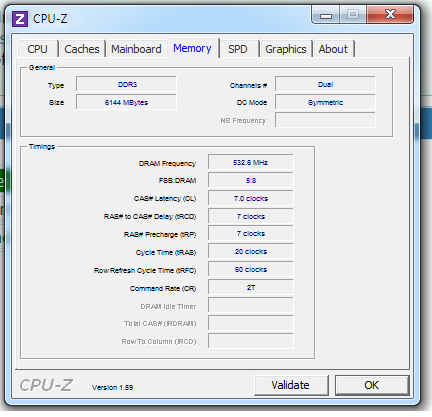Image resolution: width=432 pixels, height=417 pixels.
Task: Go to the SPD tab
Action: coord(238,49)
